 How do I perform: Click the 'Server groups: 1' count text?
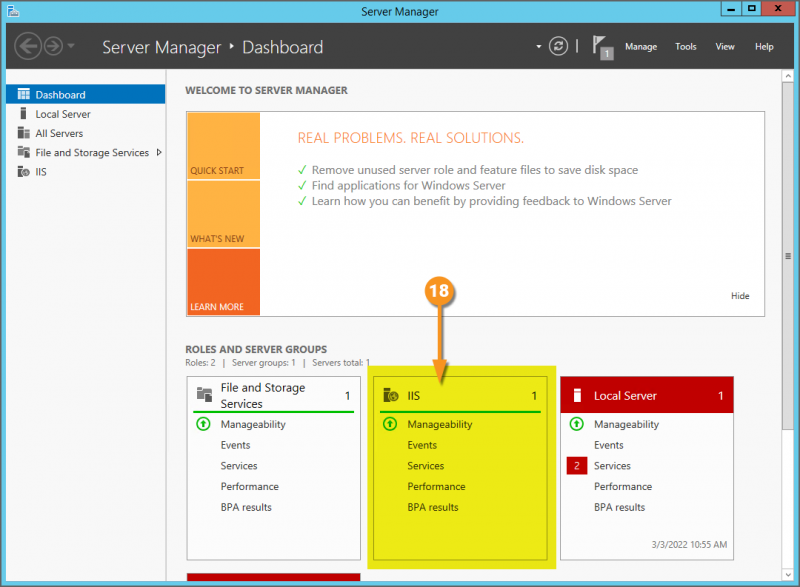pyautogui.click(x=263, y=363)
